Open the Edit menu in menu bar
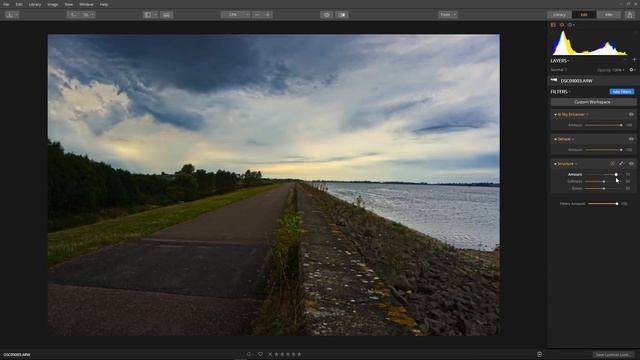Image resolution: width=640 pixels, height=360 pixels. pyautogui.click(x=19, y=4)
